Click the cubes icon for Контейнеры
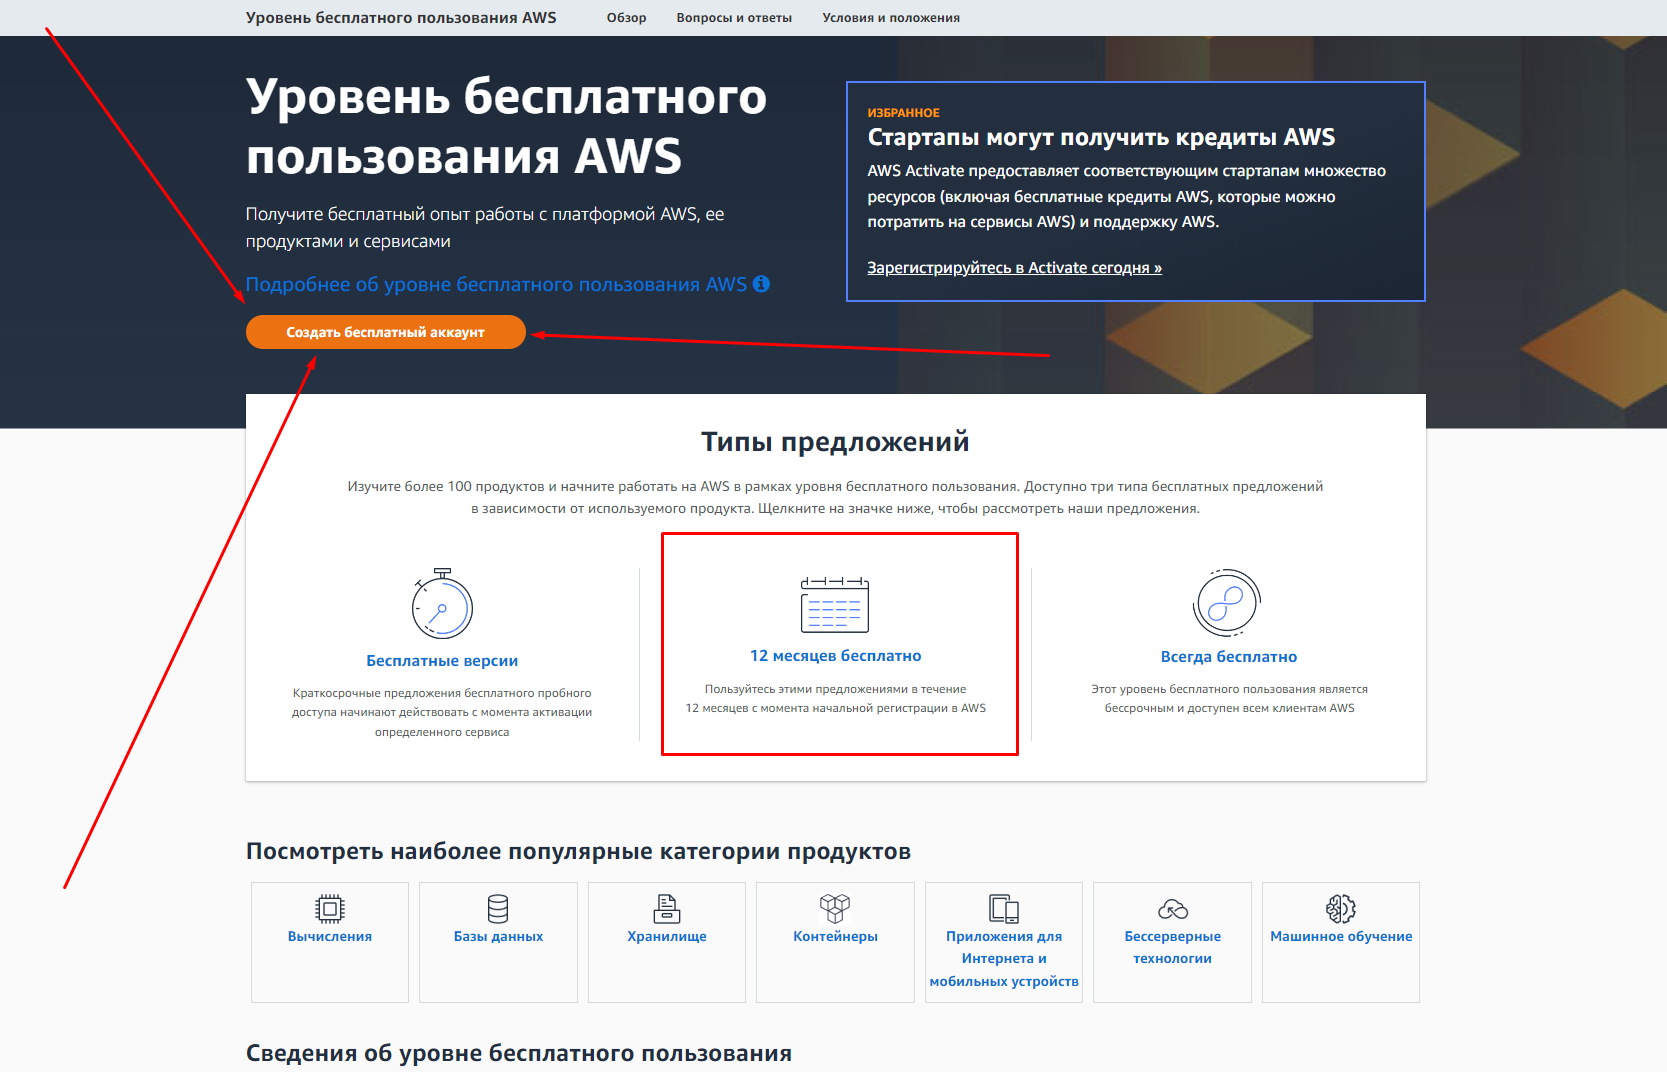Screen dimensions: 1667x1072 835,908
